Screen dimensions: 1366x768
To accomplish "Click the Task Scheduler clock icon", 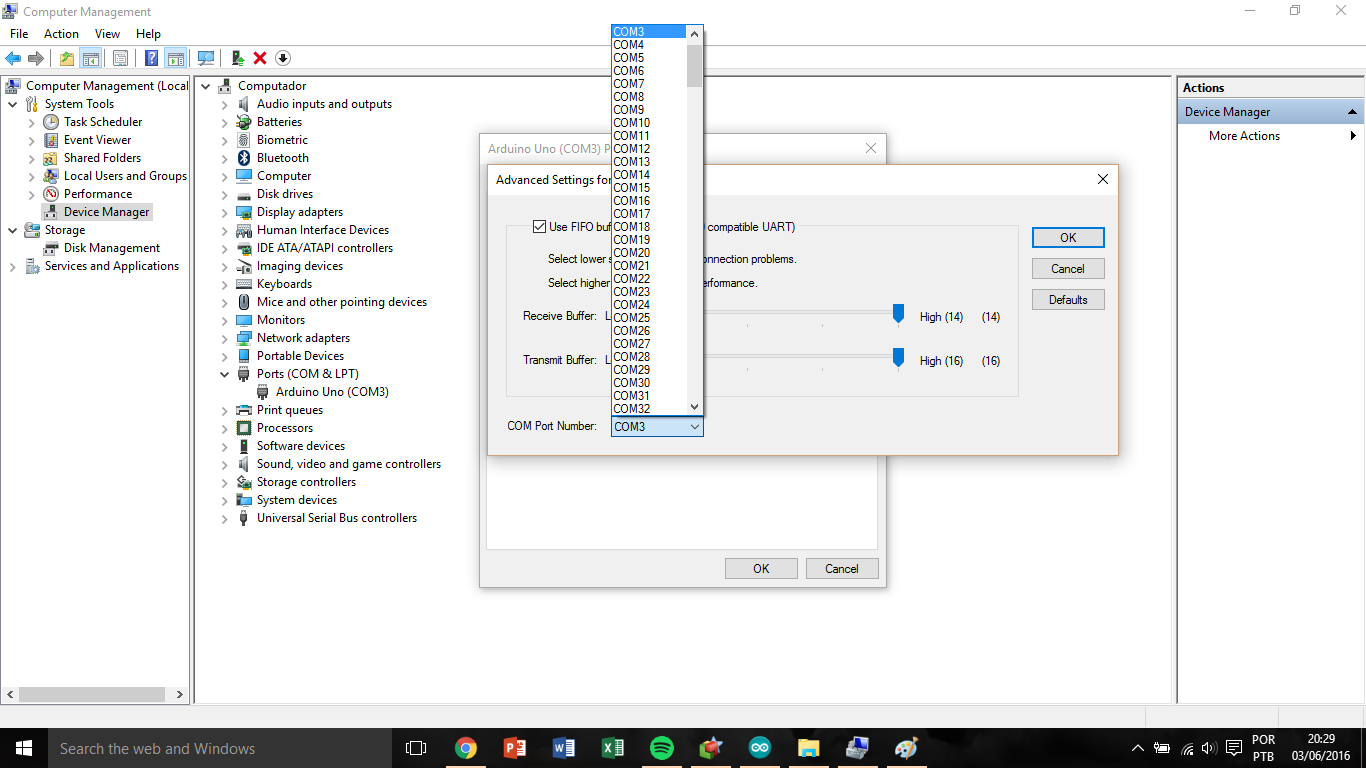I will pyautogui.click(x=51, y=122).
